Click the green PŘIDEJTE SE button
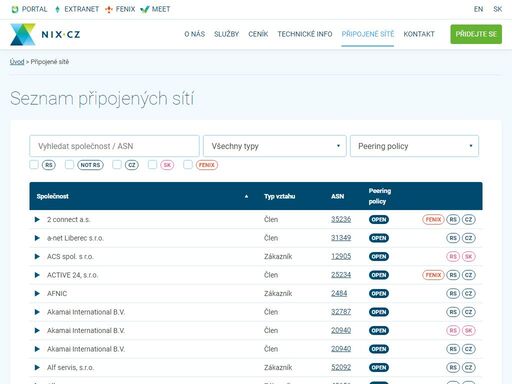This screenshot has width=512, height=384. [476, 34]
